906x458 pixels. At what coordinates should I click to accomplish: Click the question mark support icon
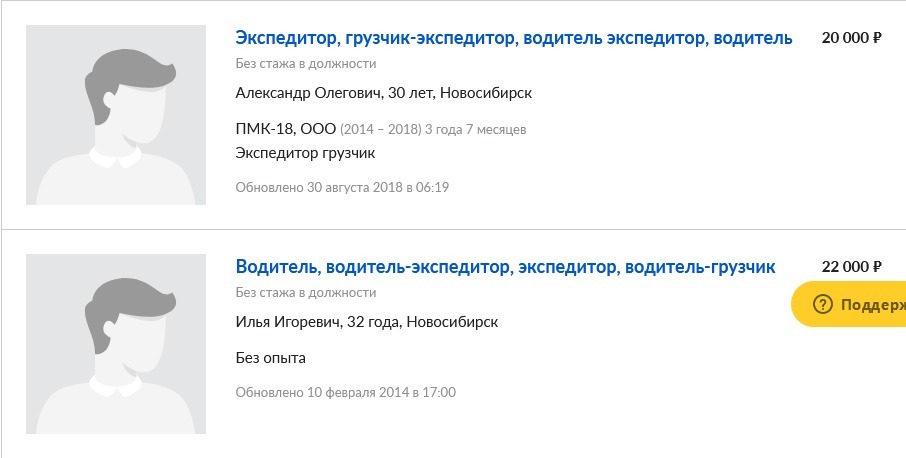pos(822,304)
